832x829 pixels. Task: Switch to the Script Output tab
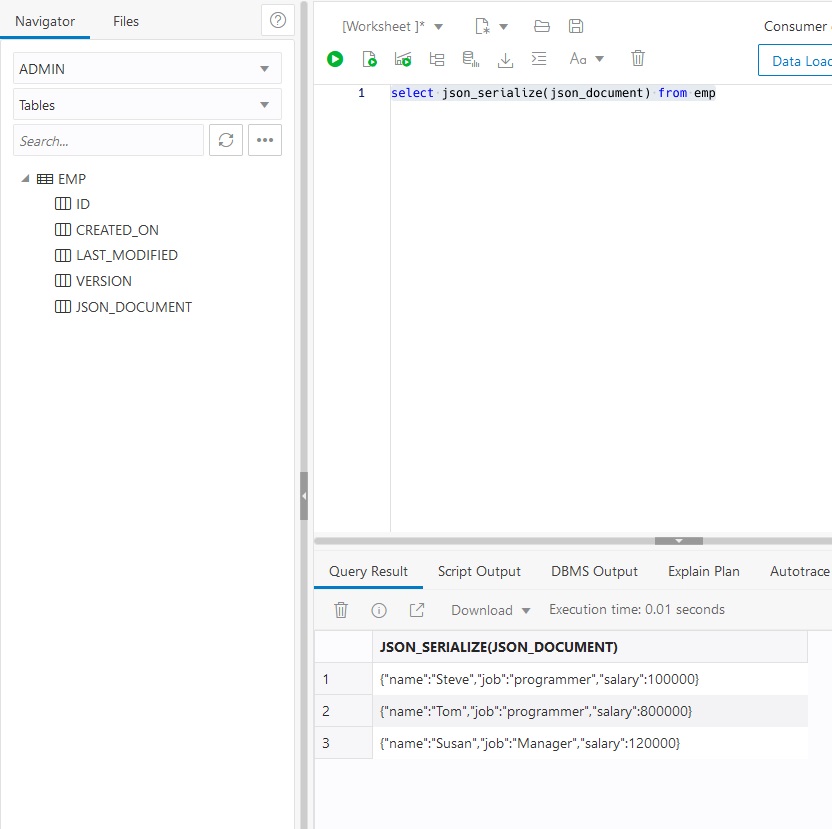tap(479, 571)
